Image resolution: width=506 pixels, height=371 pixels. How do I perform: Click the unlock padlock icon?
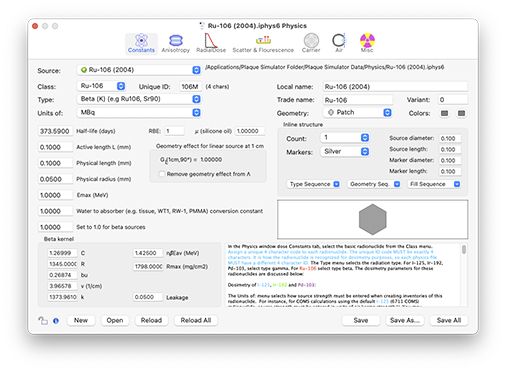pos(43,321)
